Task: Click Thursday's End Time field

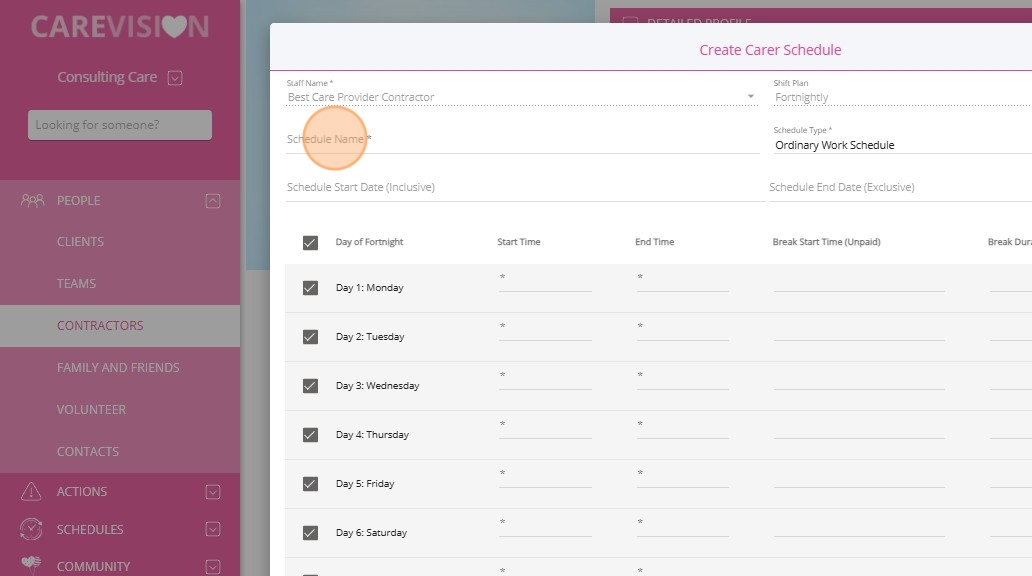Action: click(x=683, y=429)
